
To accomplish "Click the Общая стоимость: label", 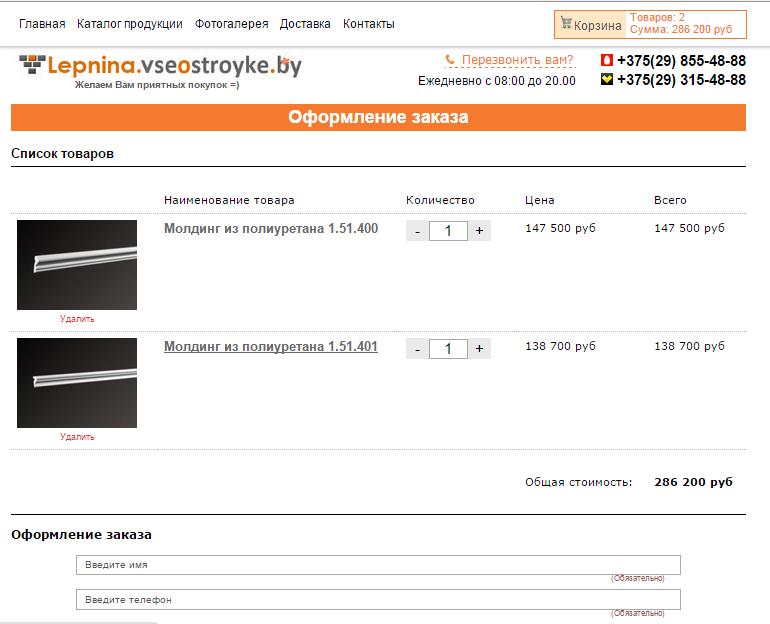I will (578, 482).
